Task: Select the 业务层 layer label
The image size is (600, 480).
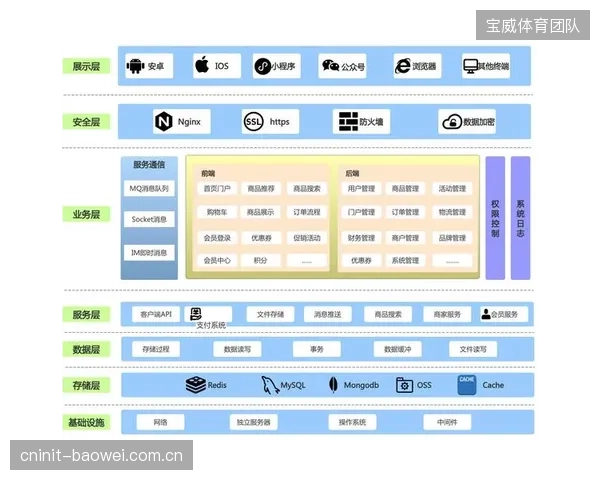Action: [86, 214]
